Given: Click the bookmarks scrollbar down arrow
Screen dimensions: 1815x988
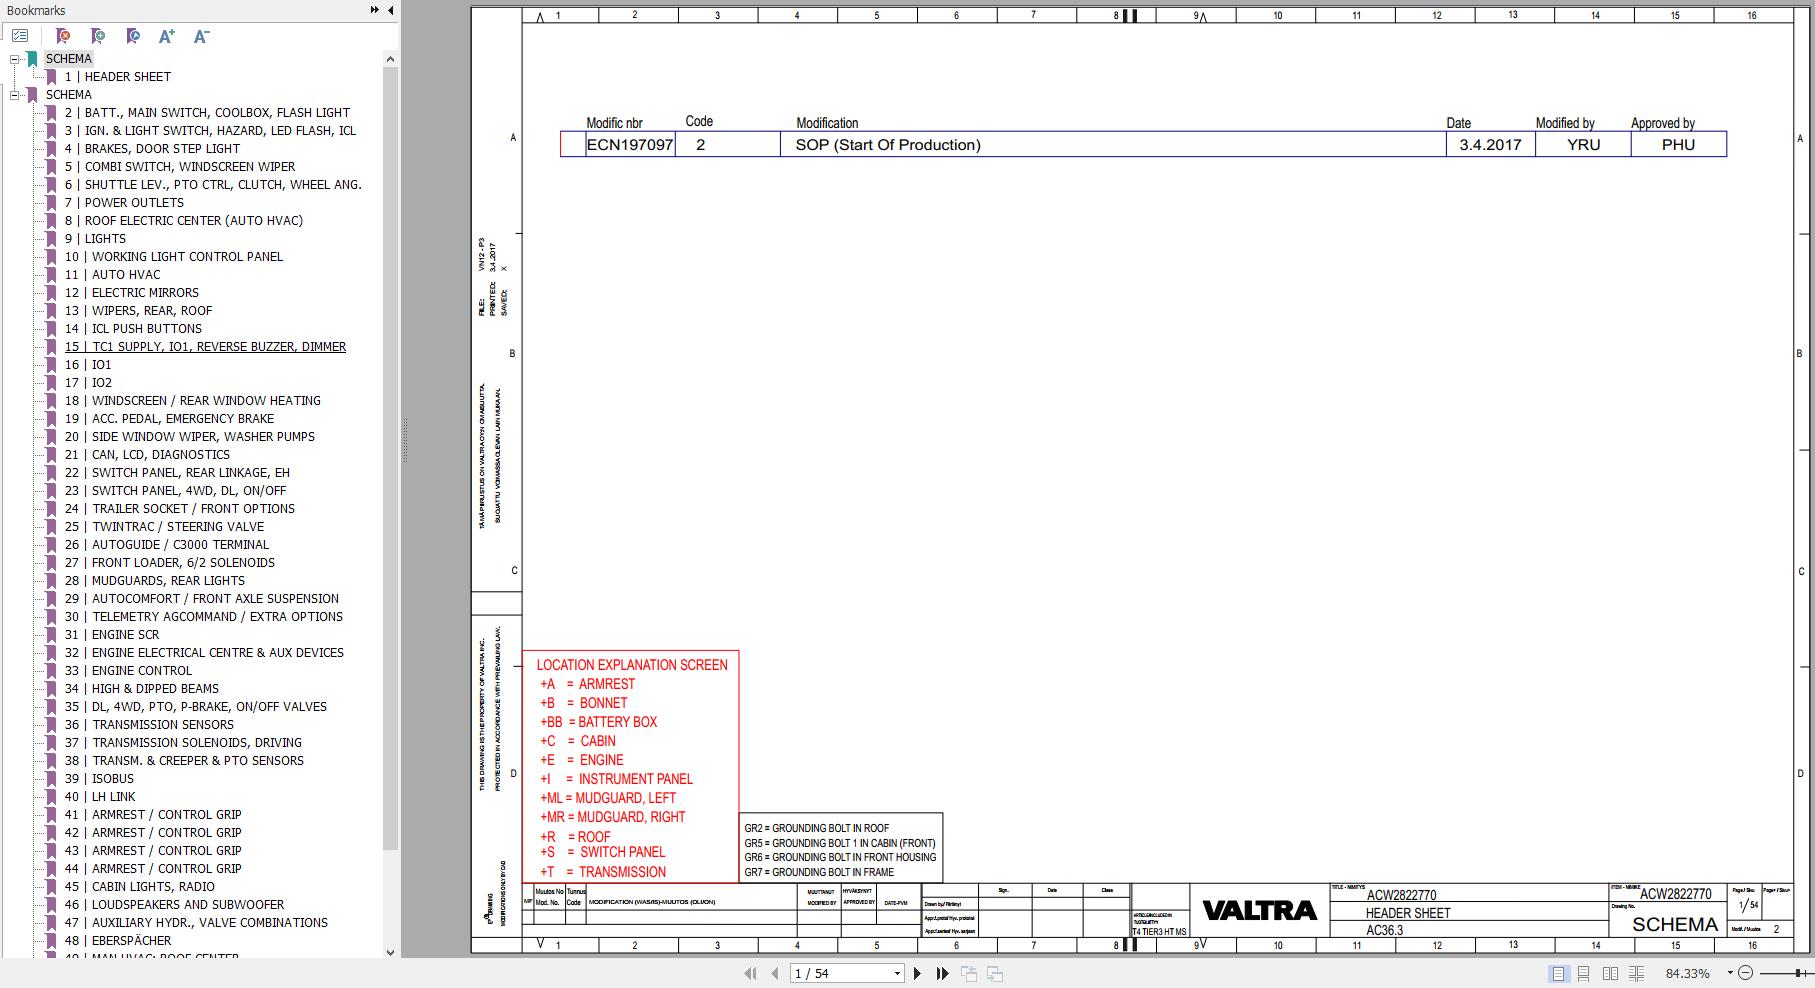Looking at the screenshot, I should click(390, 952).
